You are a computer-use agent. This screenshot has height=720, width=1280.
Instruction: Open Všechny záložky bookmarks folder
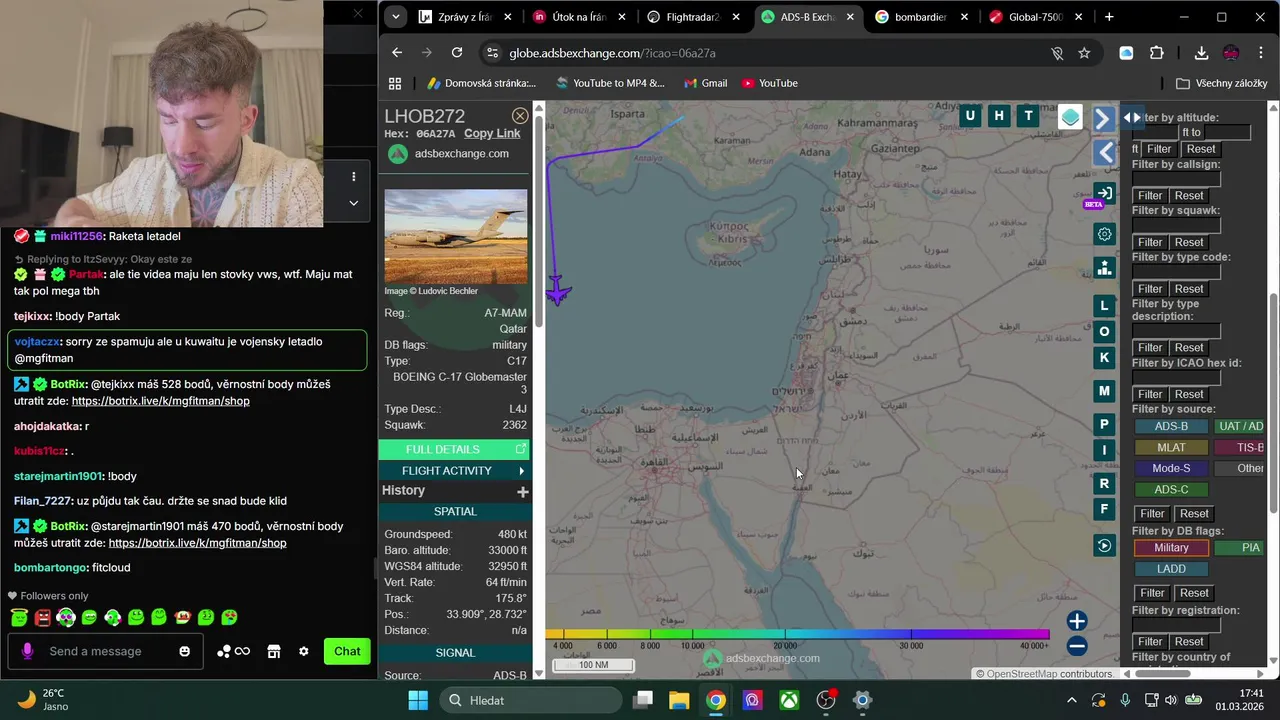[x=1221, y=83]
